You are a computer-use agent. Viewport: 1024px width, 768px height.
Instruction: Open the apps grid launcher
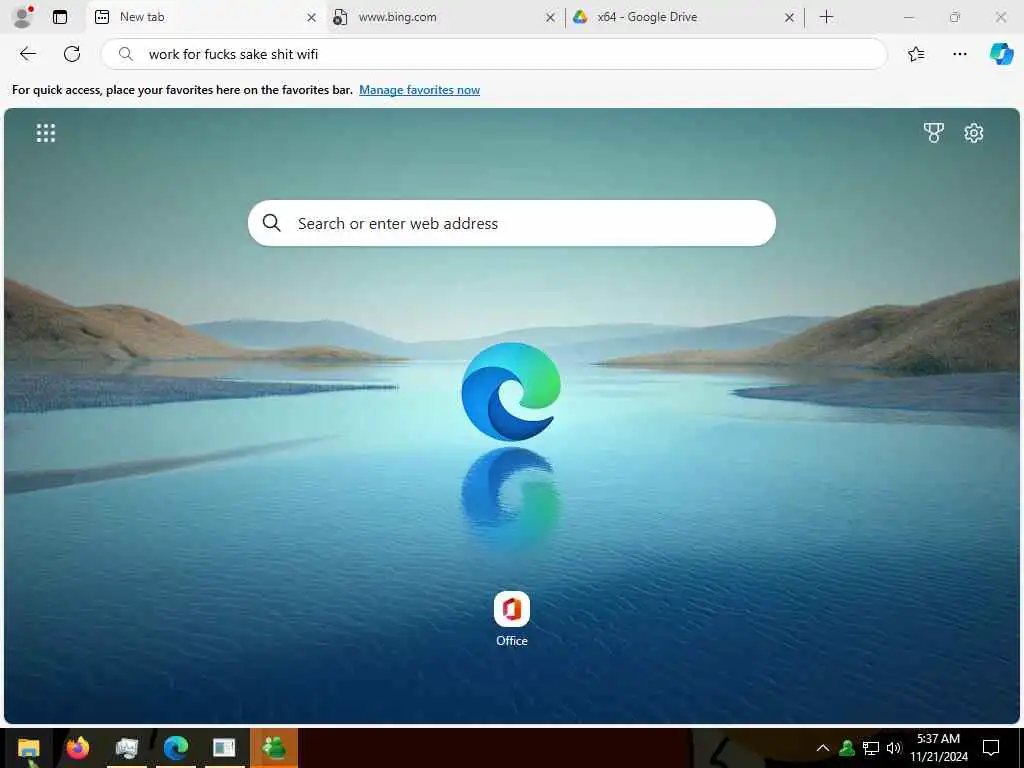pos(46,133)
